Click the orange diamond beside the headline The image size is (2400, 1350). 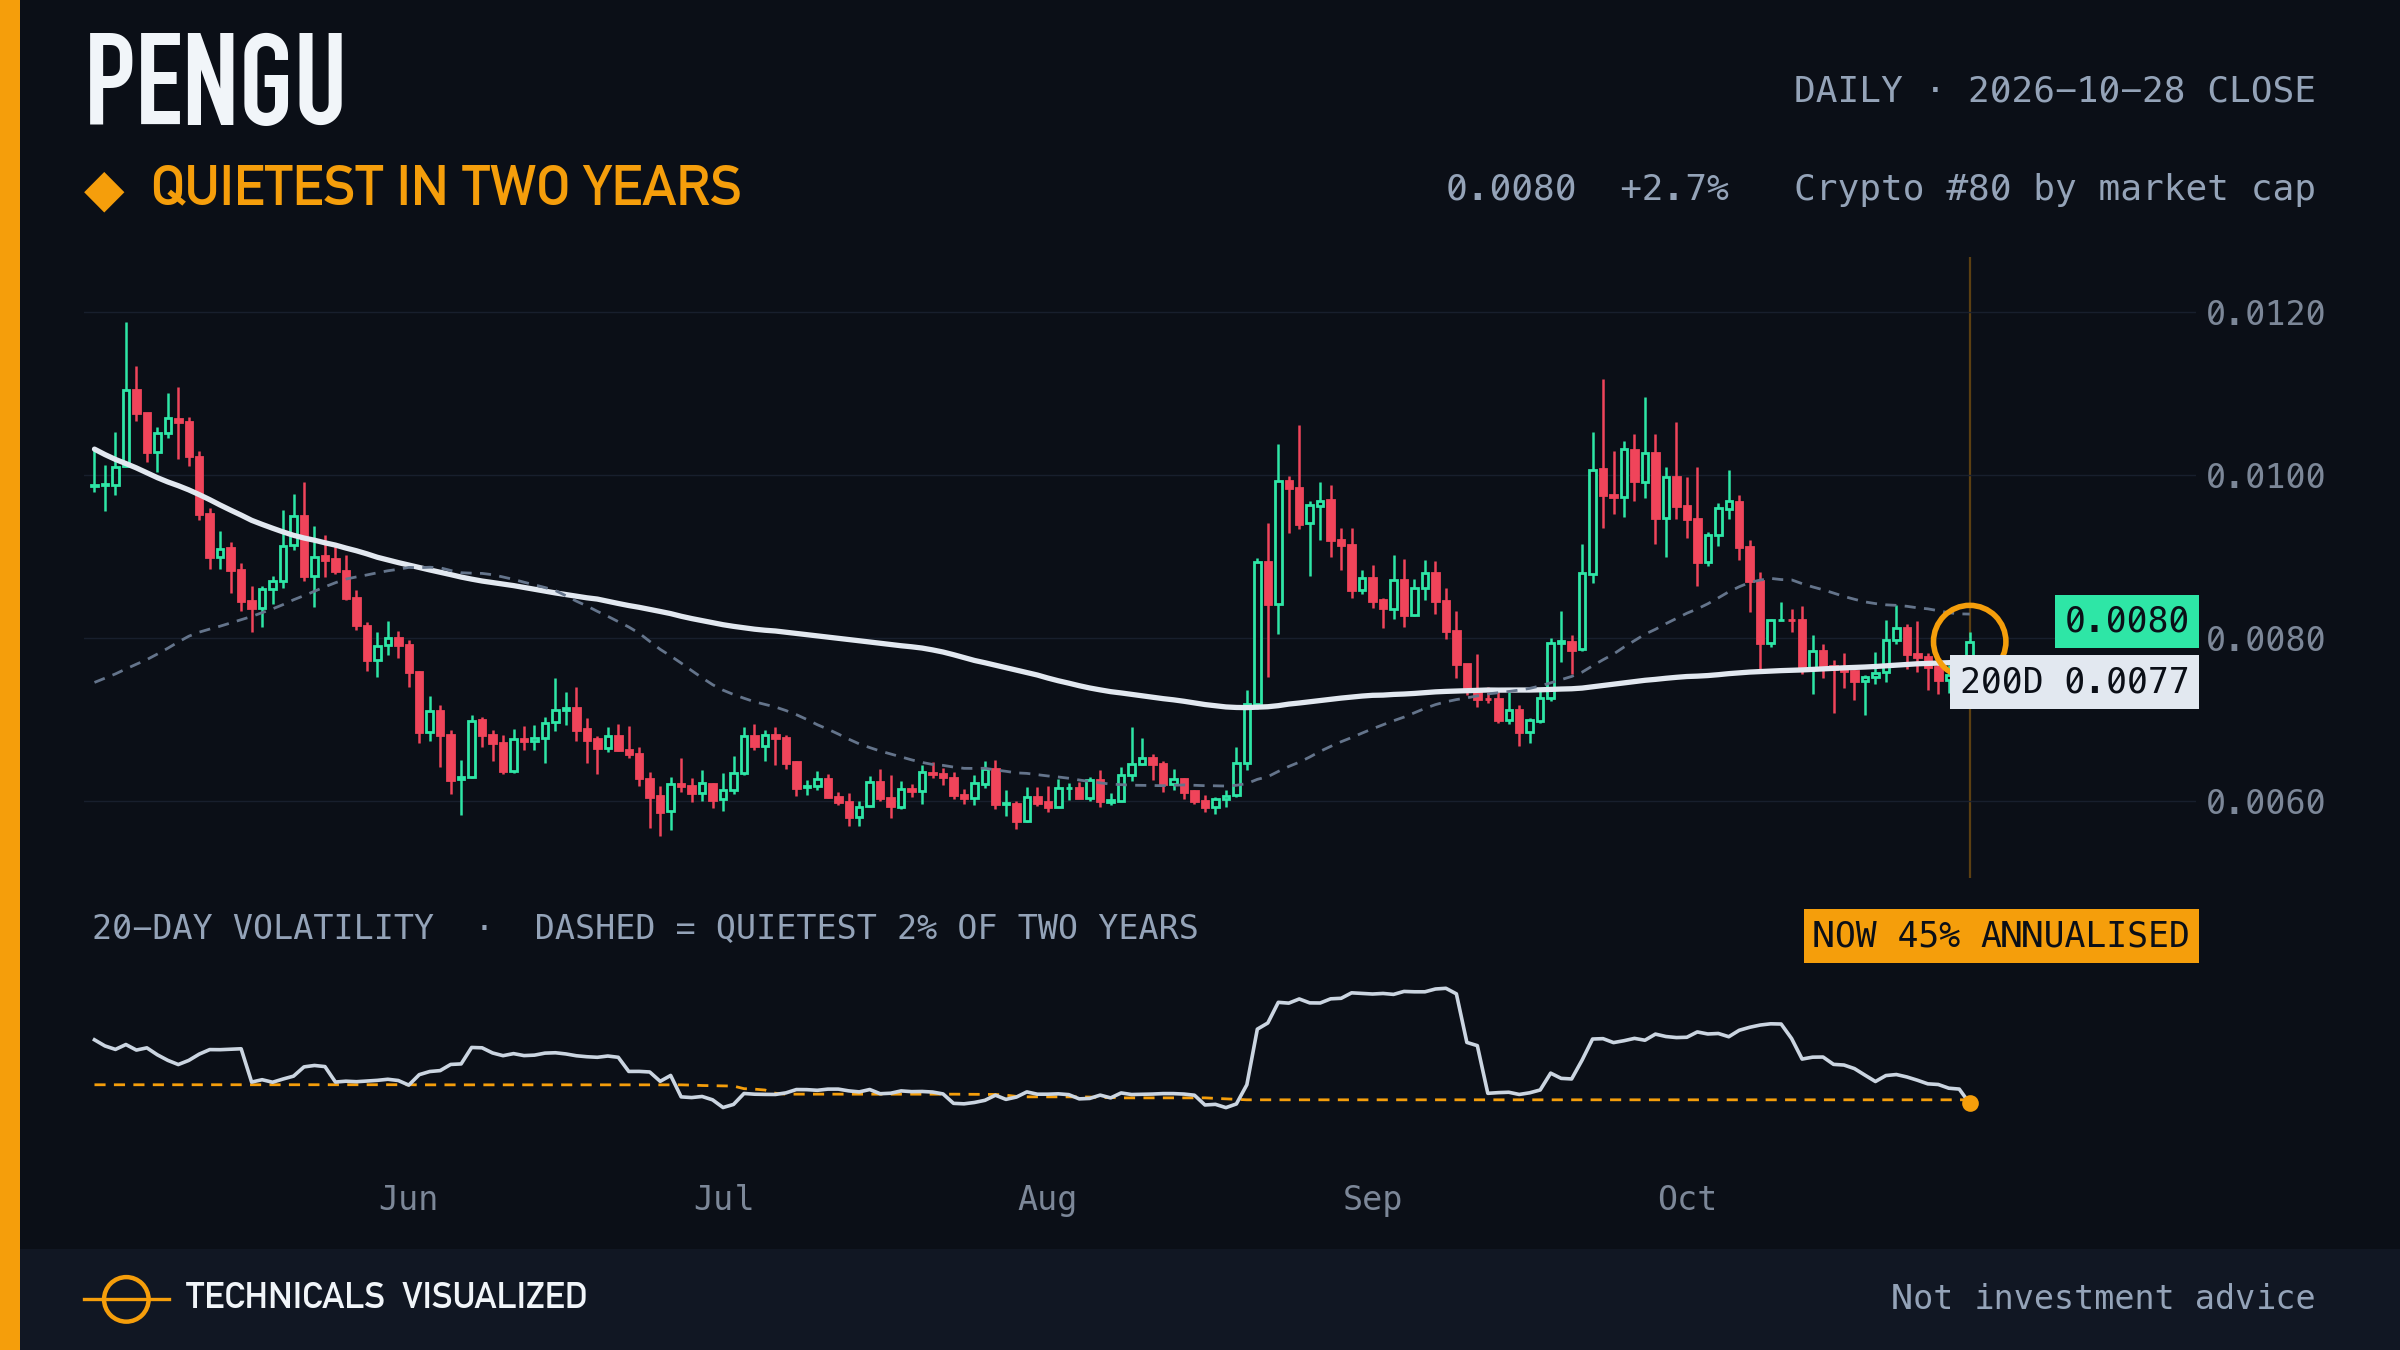tap(104, 192)
